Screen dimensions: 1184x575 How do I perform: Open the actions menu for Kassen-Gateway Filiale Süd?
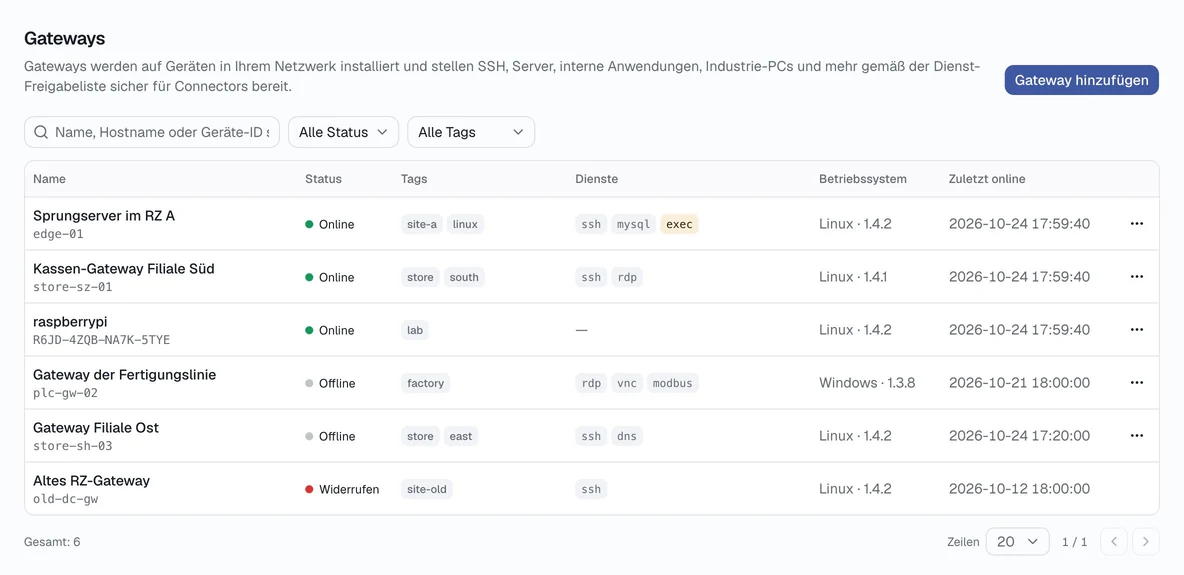click(x=1136, y=277)
